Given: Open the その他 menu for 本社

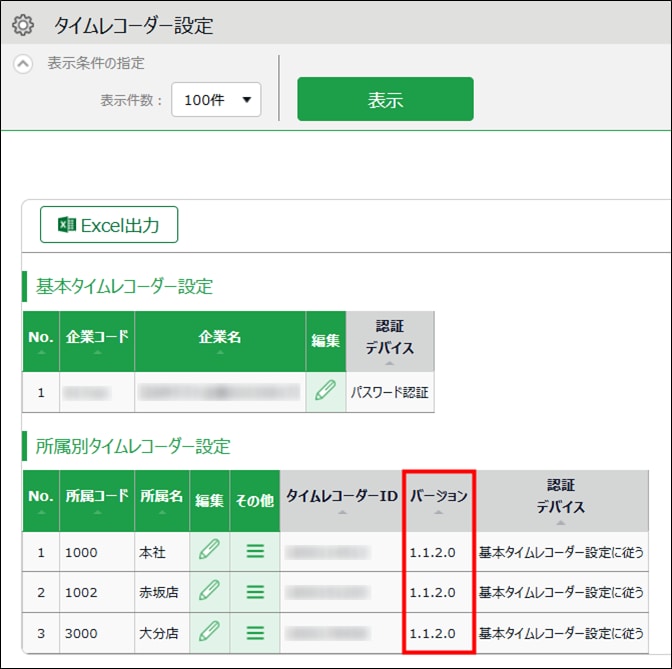Looking at the screenshot, I should [255, 551].
